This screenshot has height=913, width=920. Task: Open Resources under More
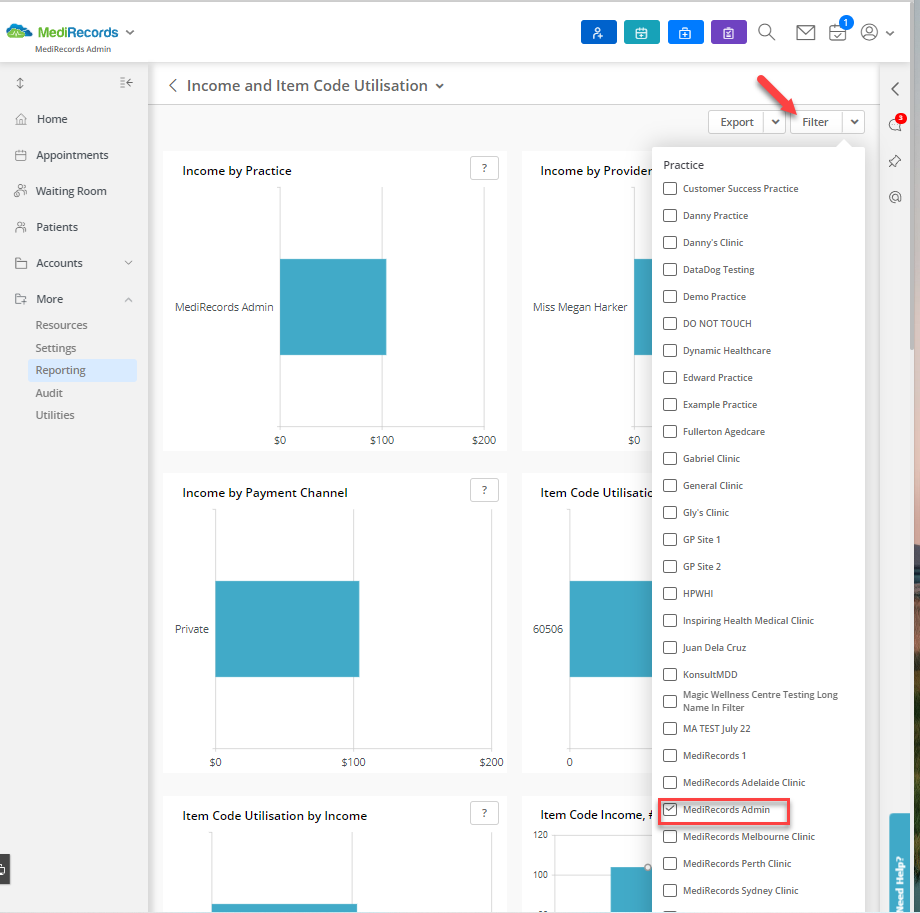(x=61, y=325)
